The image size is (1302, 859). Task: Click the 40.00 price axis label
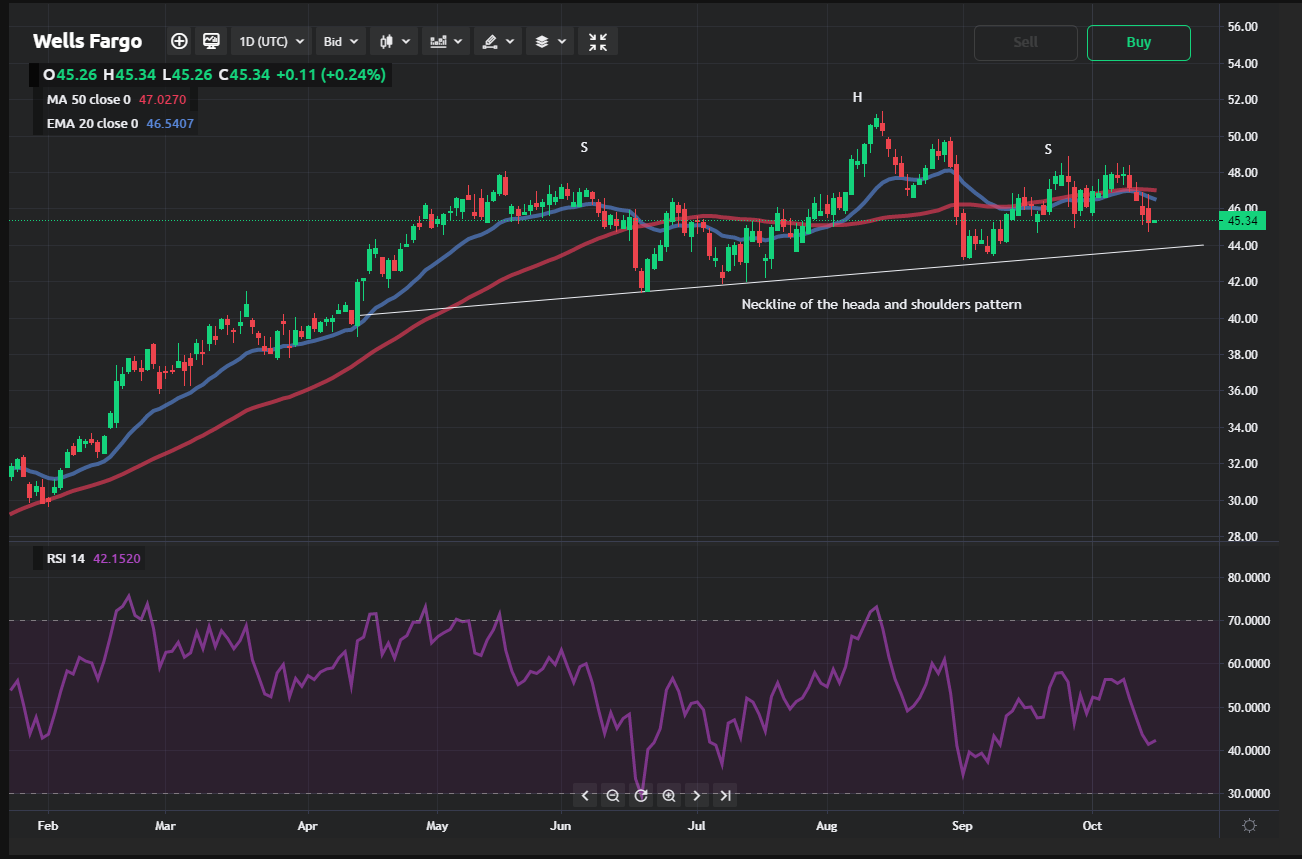click(x=1242, y=318)
